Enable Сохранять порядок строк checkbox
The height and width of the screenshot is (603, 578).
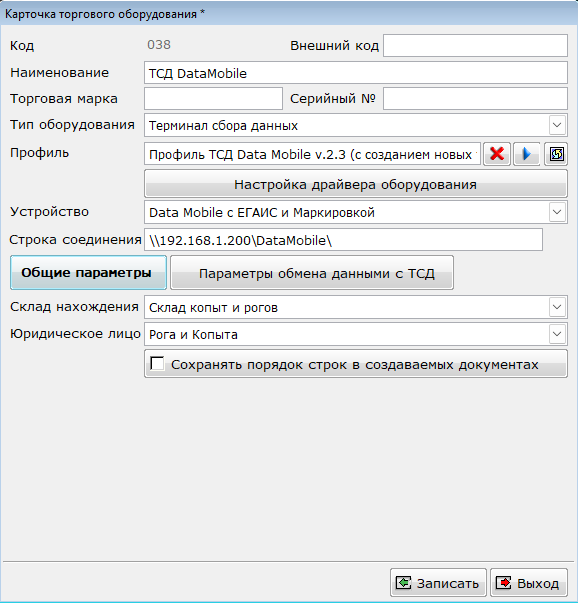click(x=157, y=363)
